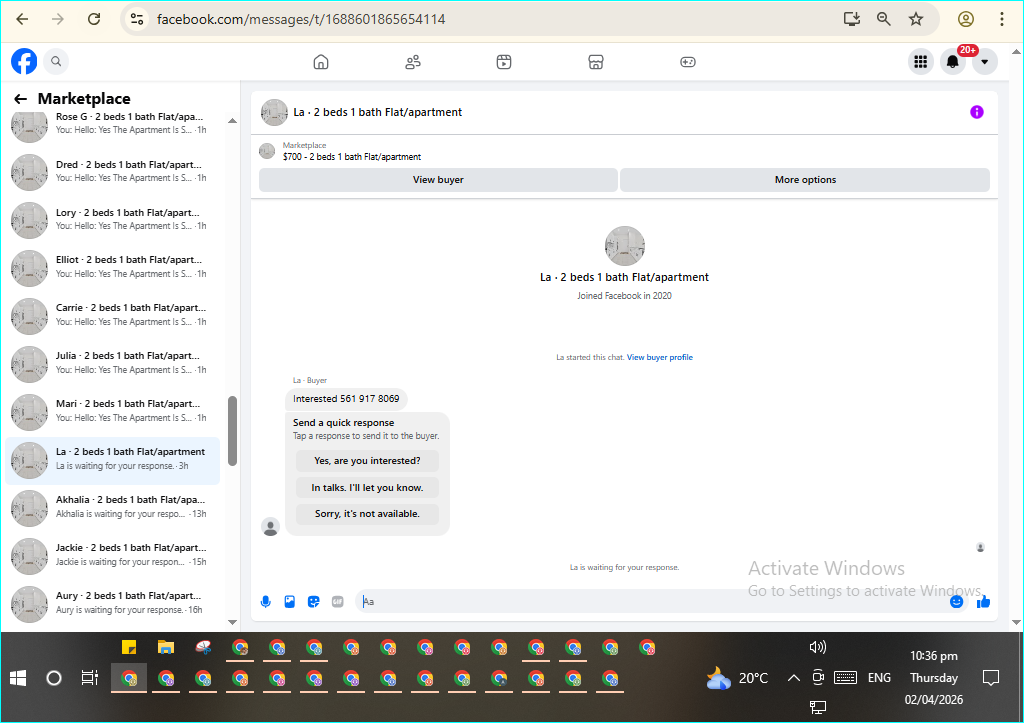This screenshot has height=723, width=1024.
Task: Click the message input field
Action: (x=653, y=602)
